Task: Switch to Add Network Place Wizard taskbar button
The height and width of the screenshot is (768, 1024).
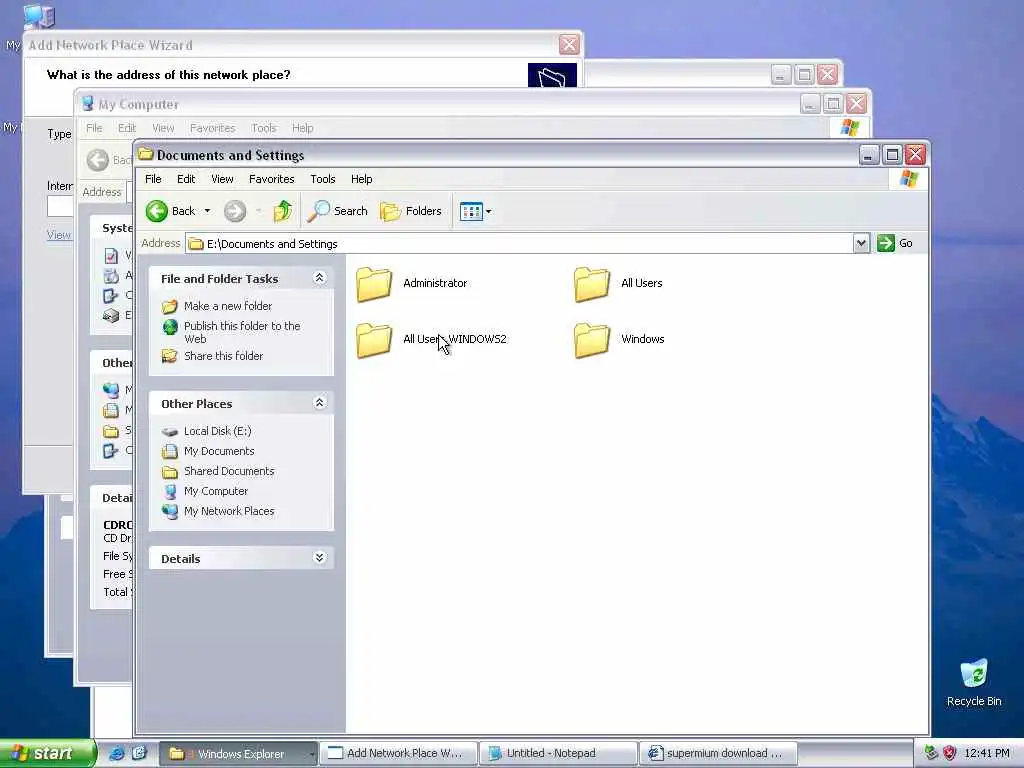Action: (398, 754)
